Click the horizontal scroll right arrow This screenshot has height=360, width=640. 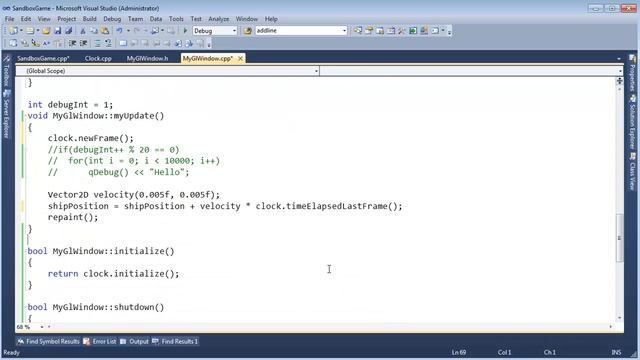click(x=611, y=327)
